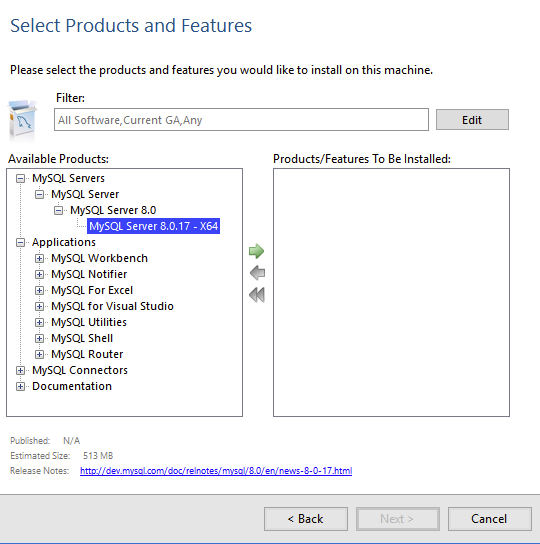Collapse the MySQL Server sub-node
Image resolution: width=540 pixels, height=544 pixels.
[39, 194]
